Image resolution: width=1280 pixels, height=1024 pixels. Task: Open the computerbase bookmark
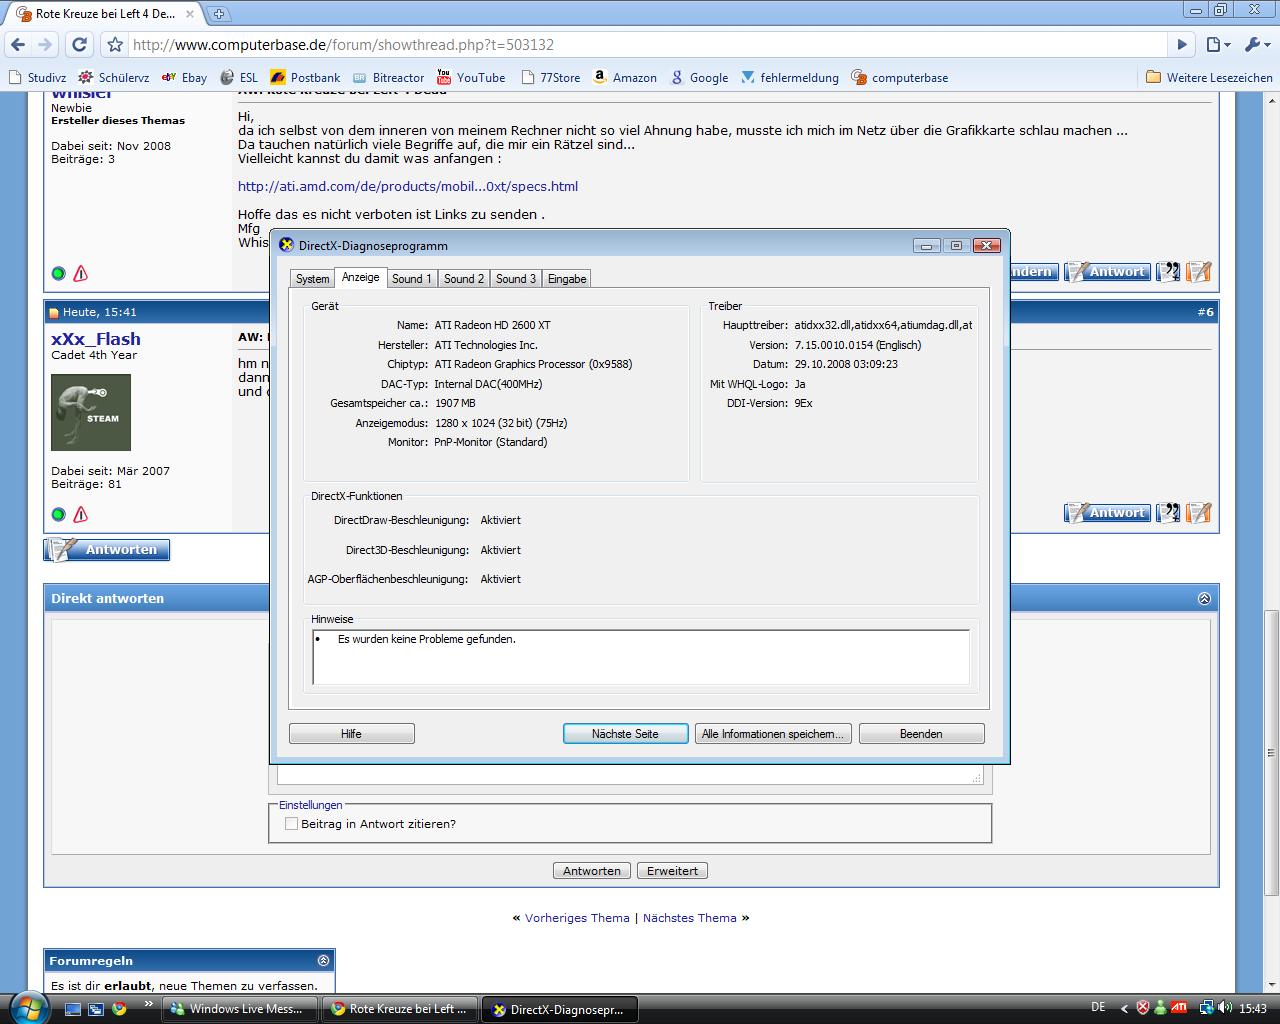pos(899,77)
